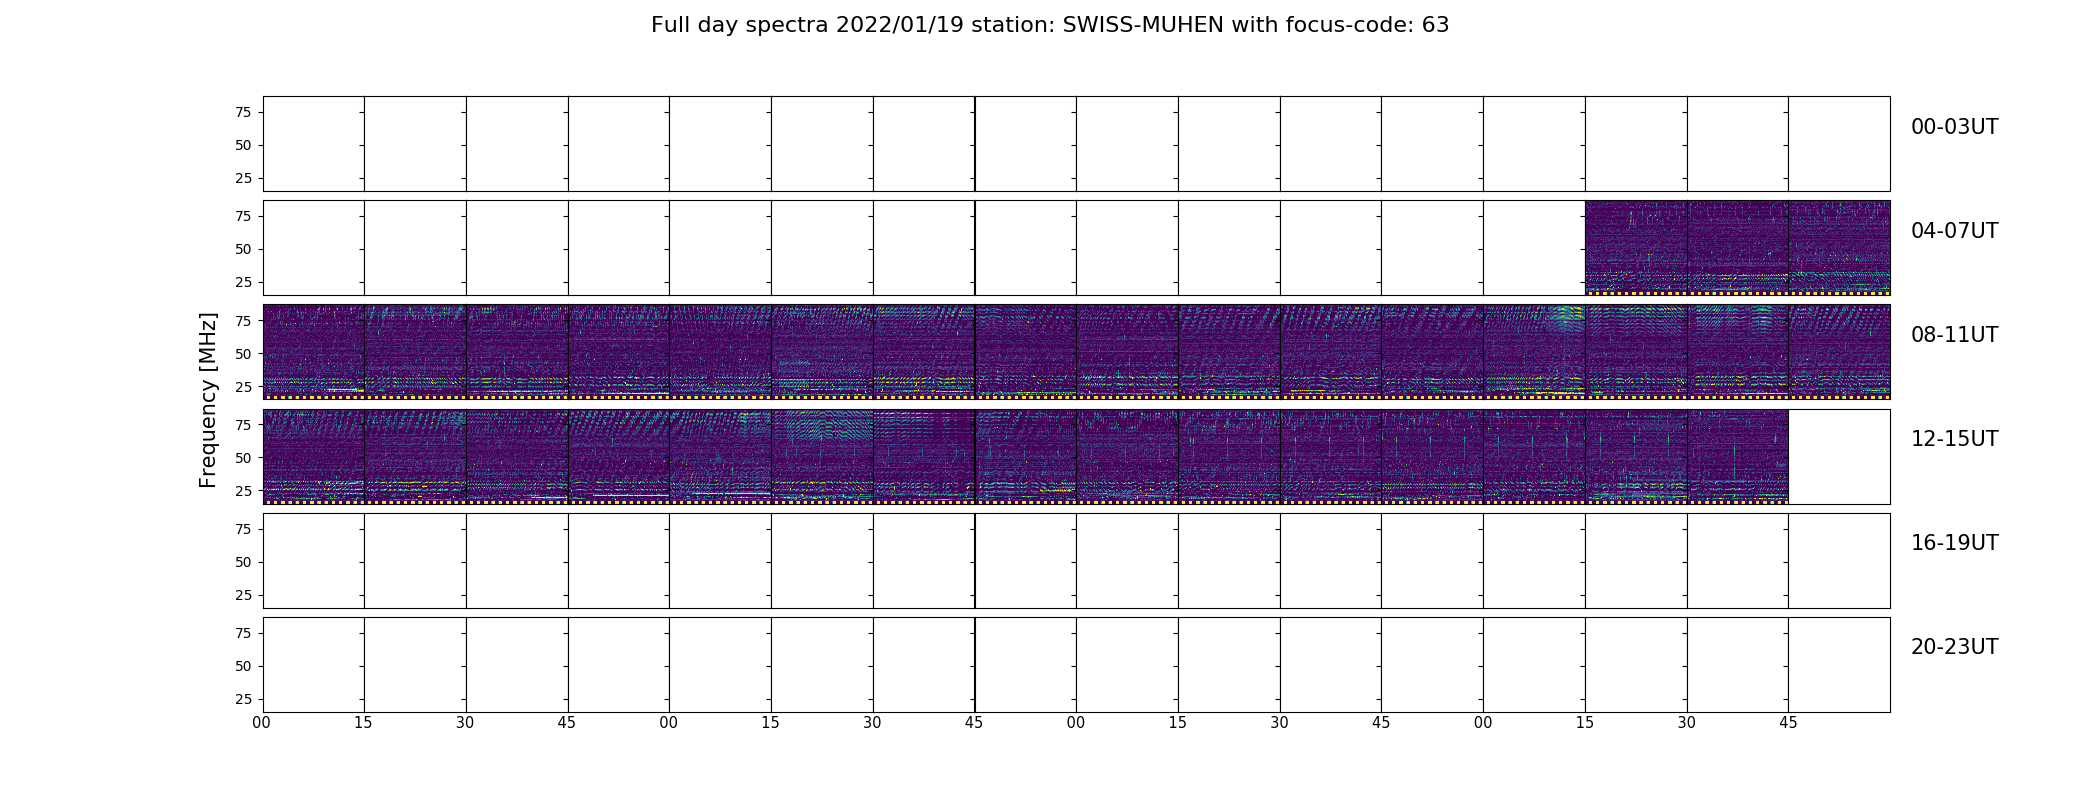Click the Frequency [MHz] axis label
Image resolution: width=2100 pixels, height=800 pixels.
[x=208, y=400]
